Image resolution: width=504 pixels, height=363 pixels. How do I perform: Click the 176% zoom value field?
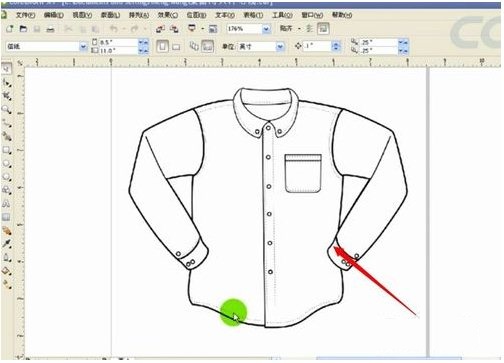click(x=244, y=29)
